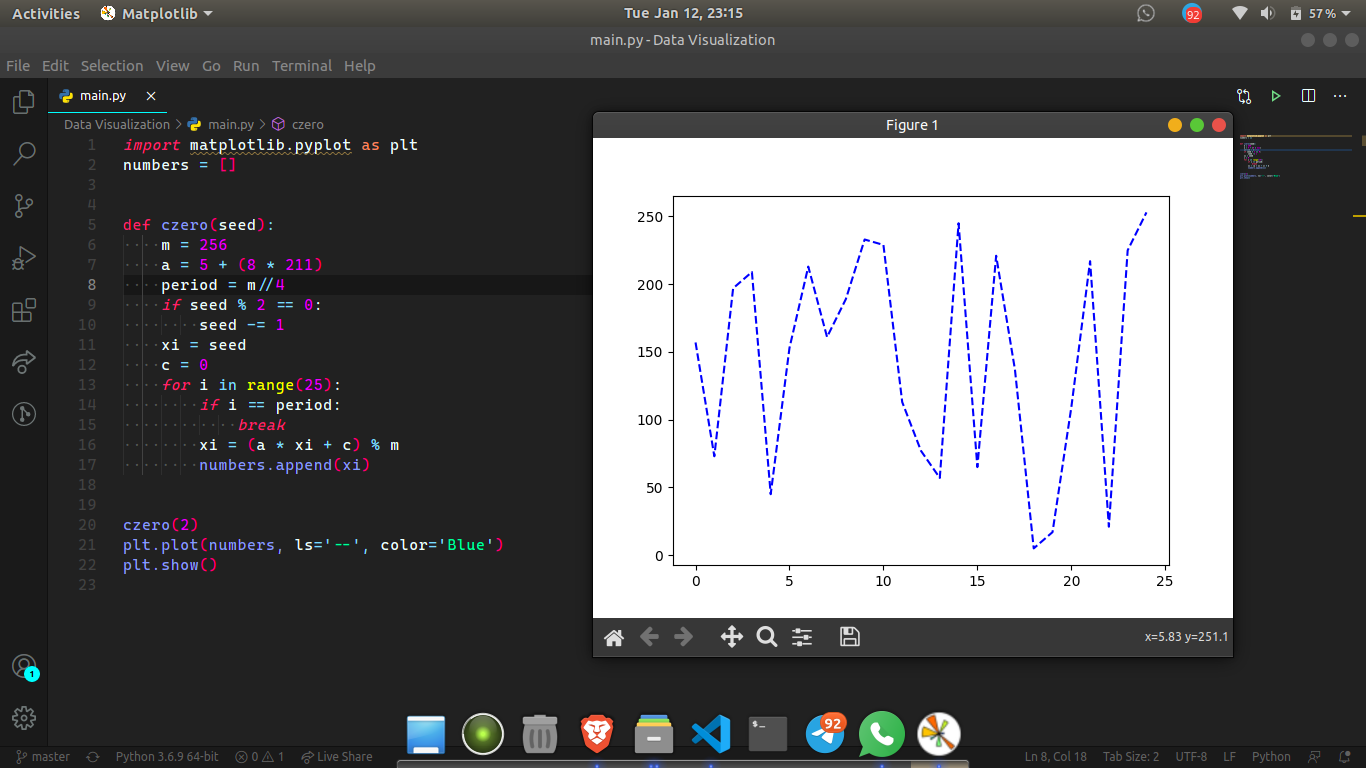Click the volume icon in top bar
This screenshot has width=1366, height=768.
[1268, 14]
